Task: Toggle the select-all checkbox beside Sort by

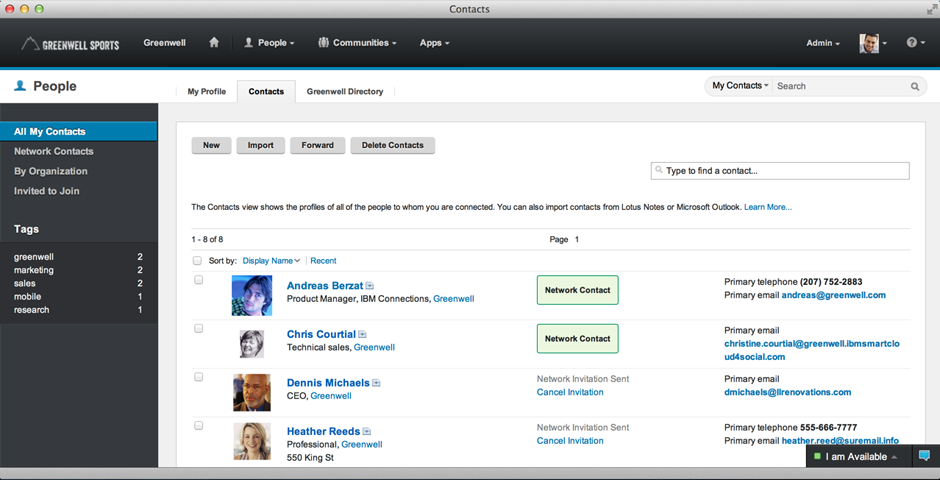Action: click(197, 261)
